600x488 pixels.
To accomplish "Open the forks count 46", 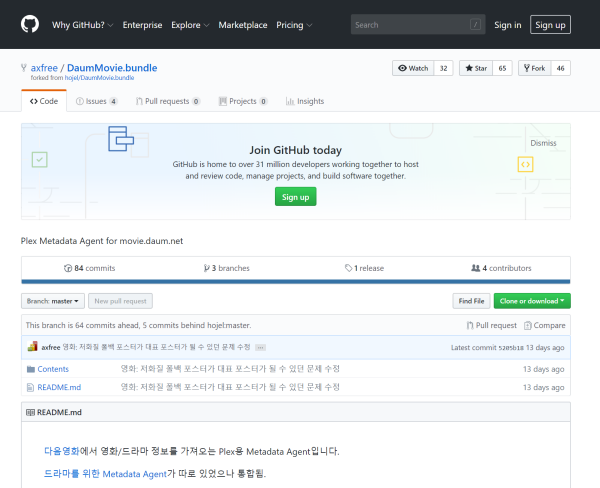I will pyautogui.click(x=561, y=68).
